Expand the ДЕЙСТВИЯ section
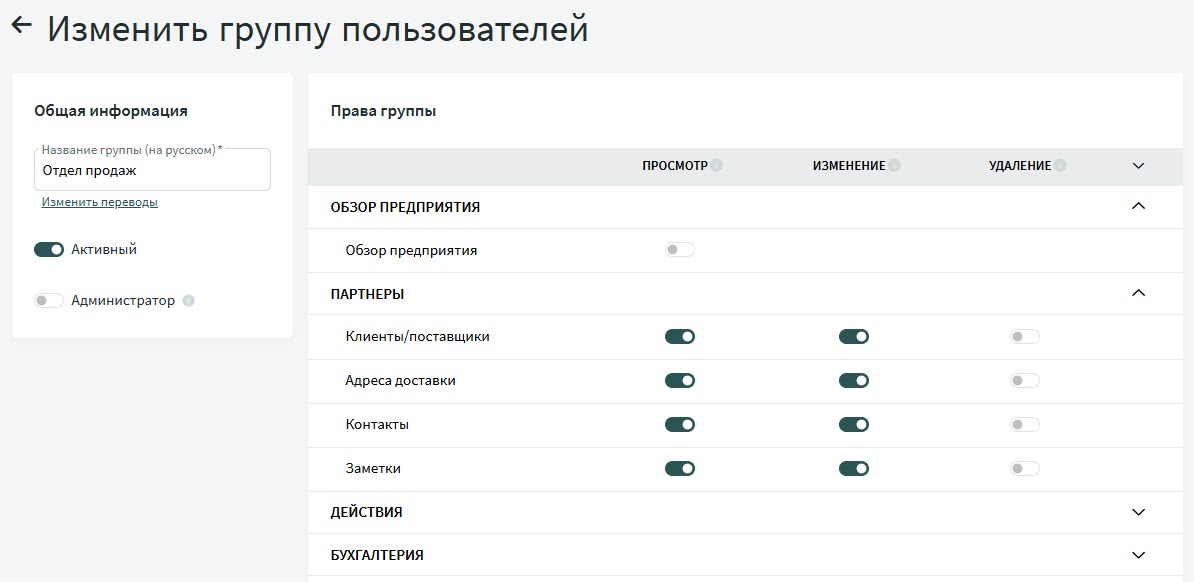 [x=1137, y=512]
